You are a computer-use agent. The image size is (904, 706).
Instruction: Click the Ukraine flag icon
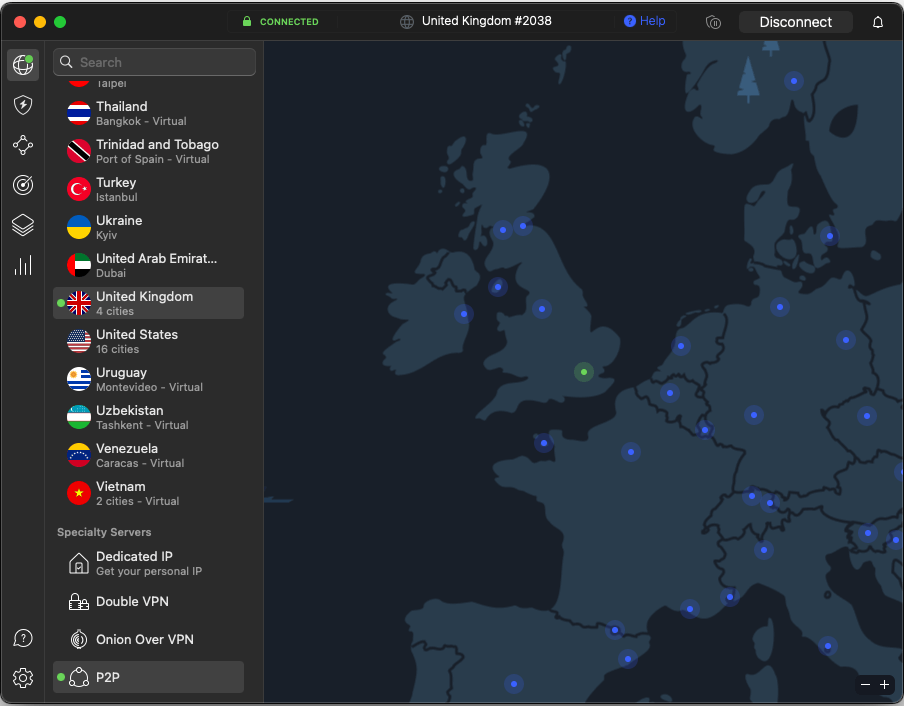point(79,227)
